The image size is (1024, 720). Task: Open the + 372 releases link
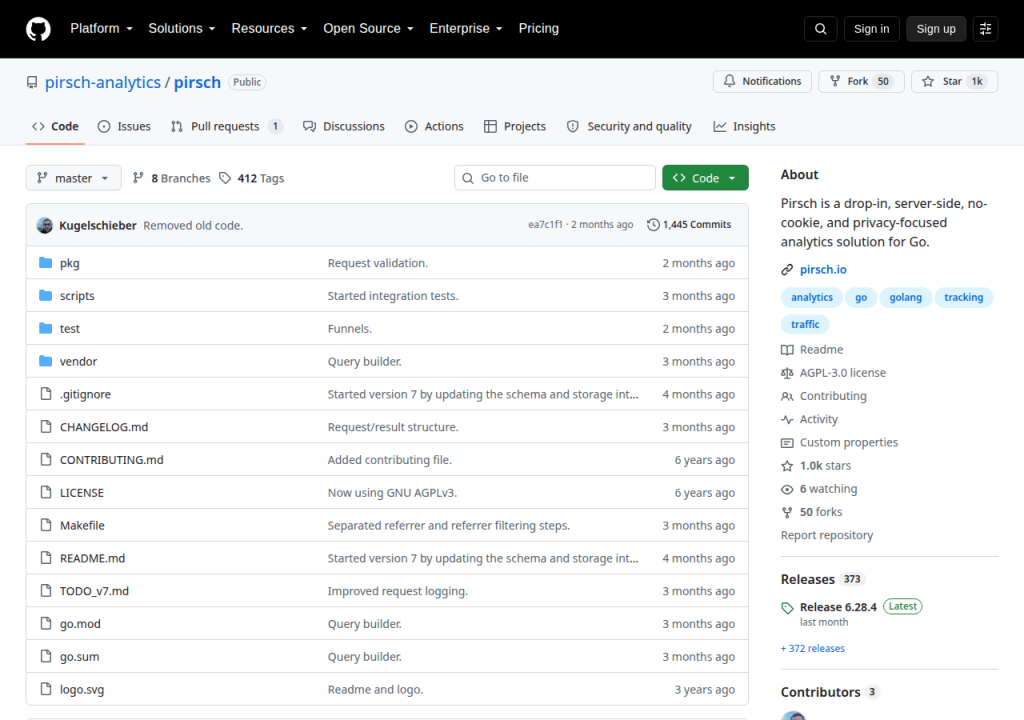click(x=812, y=648)
